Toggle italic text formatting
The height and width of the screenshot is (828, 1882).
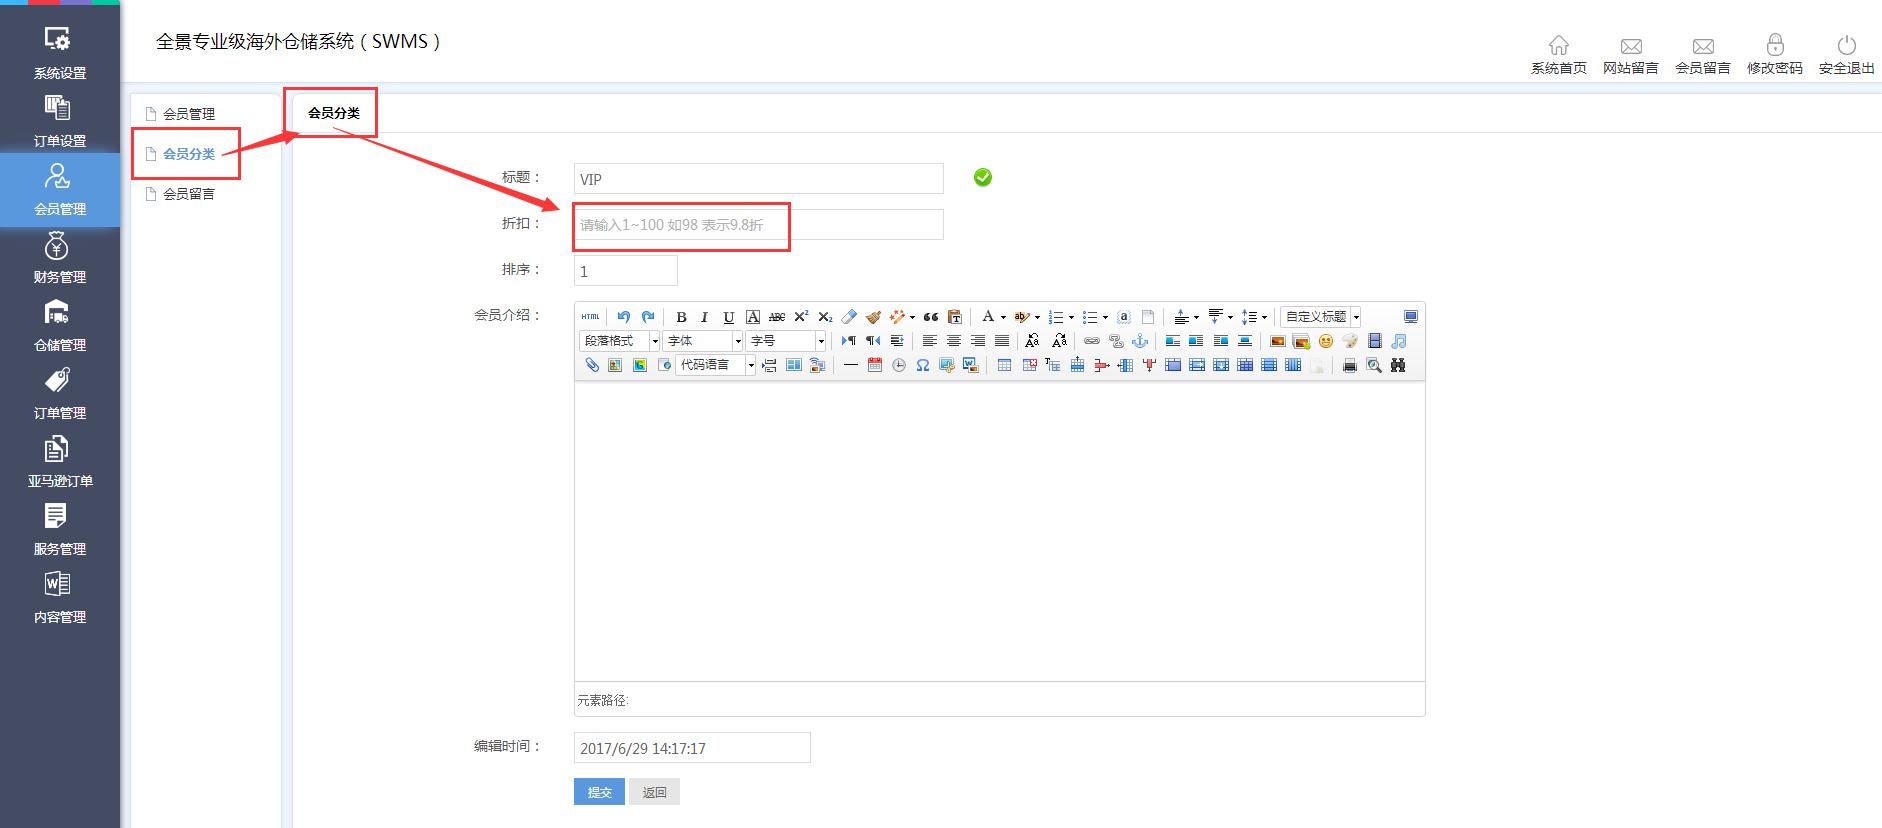tap(704, 317)
